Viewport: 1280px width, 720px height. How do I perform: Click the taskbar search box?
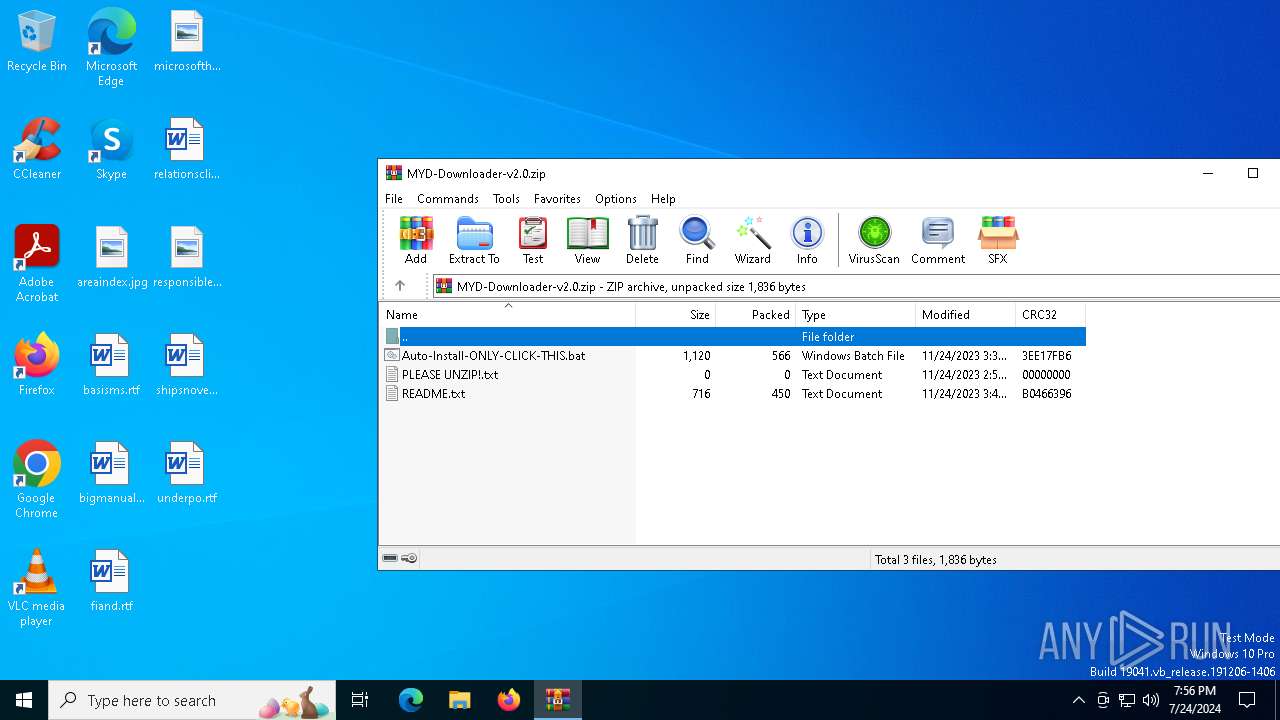tap(192, 700)
